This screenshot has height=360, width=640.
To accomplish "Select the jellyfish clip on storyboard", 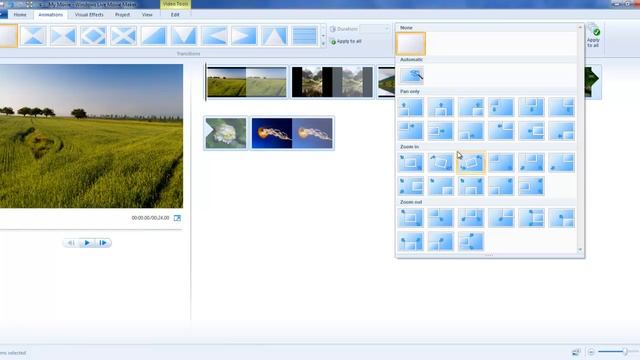I will [292, 133].
